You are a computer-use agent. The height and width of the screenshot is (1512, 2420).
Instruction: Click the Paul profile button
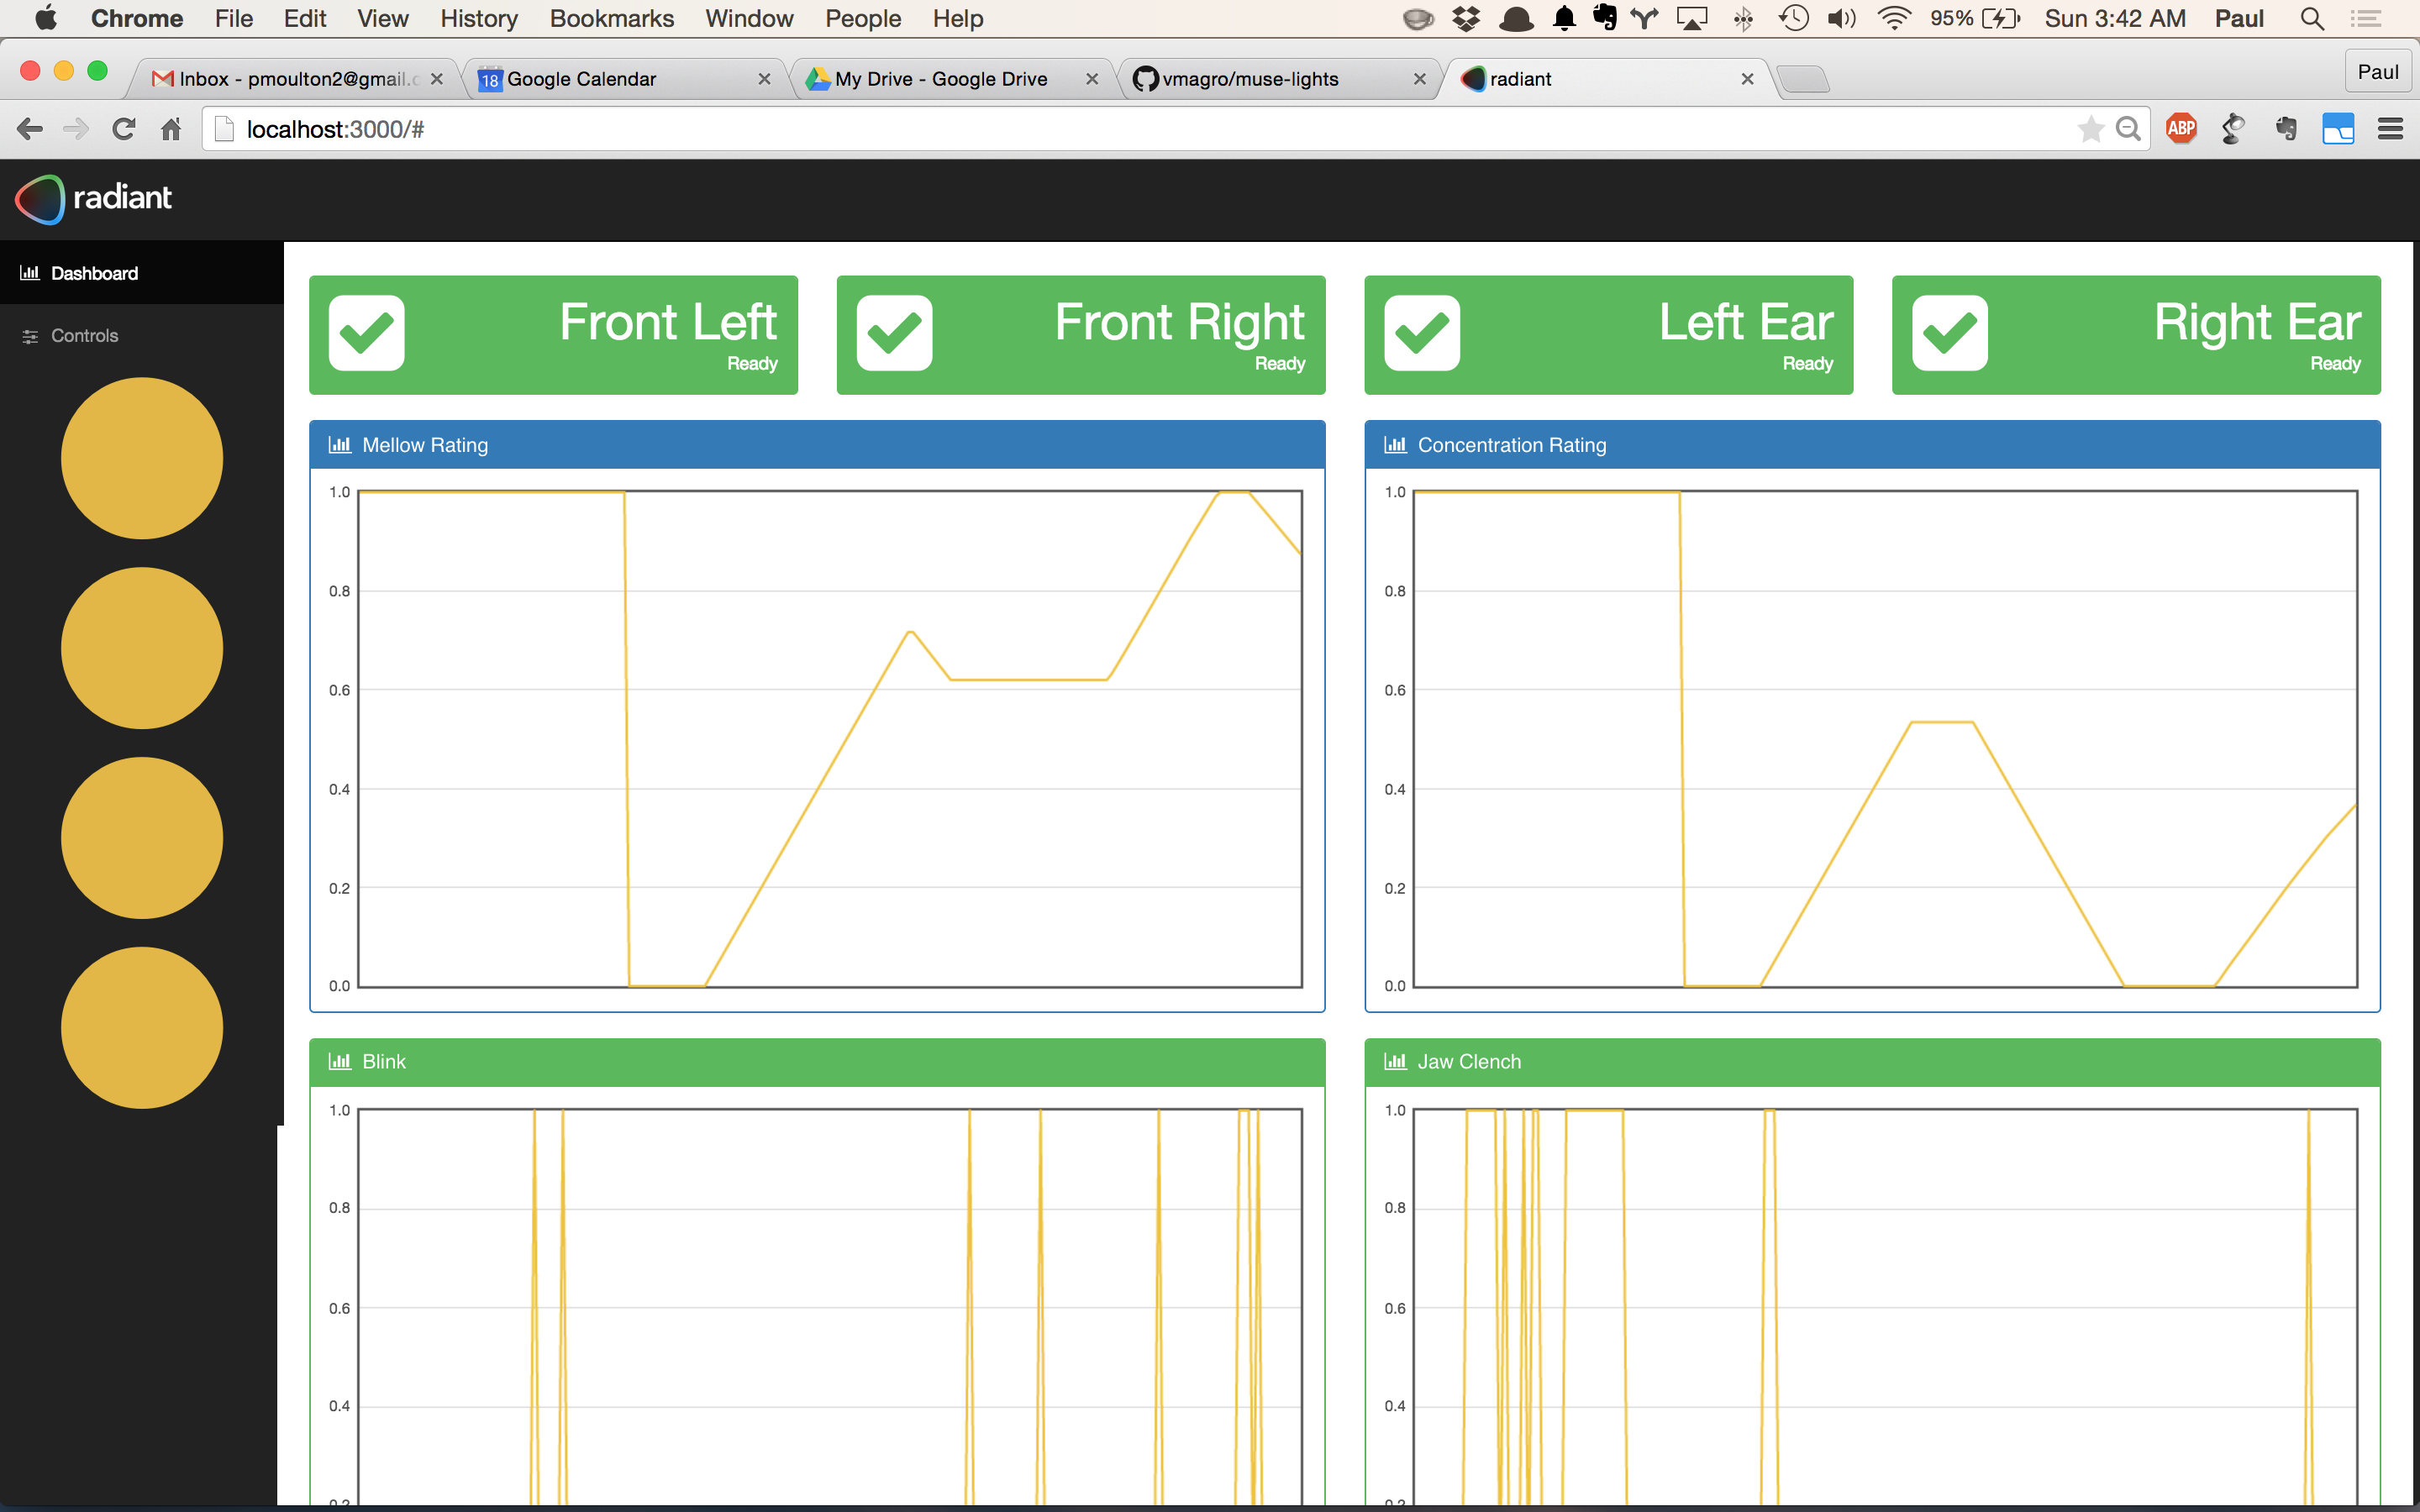pos(2377,72)
